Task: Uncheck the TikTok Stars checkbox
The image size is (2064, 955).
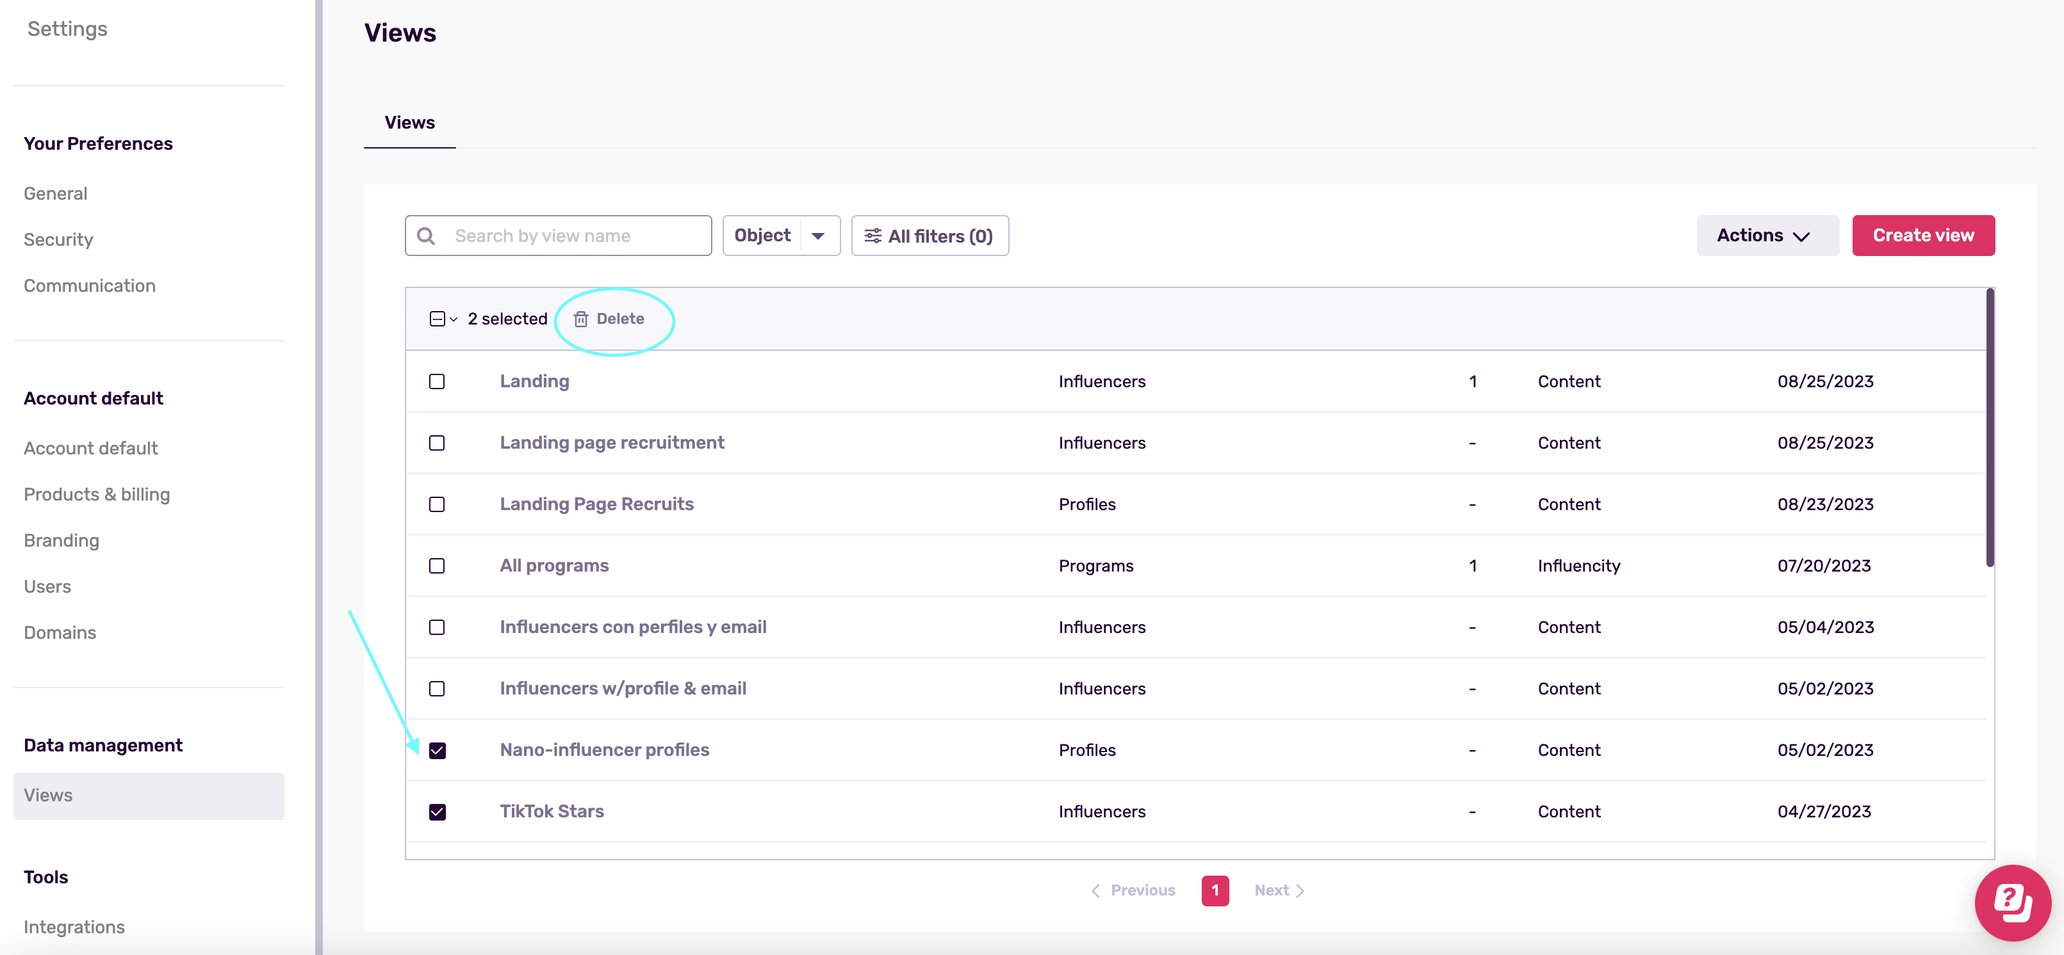Action: (x=437, y=812)
